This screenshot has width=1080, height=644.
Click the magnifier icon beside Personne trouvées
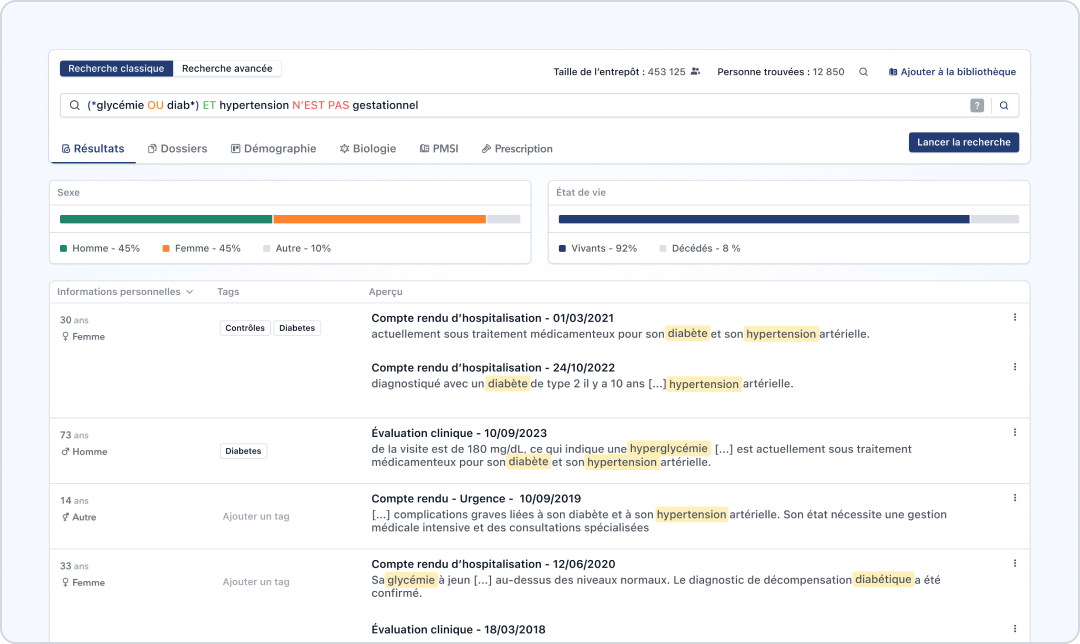coord(864,72)
